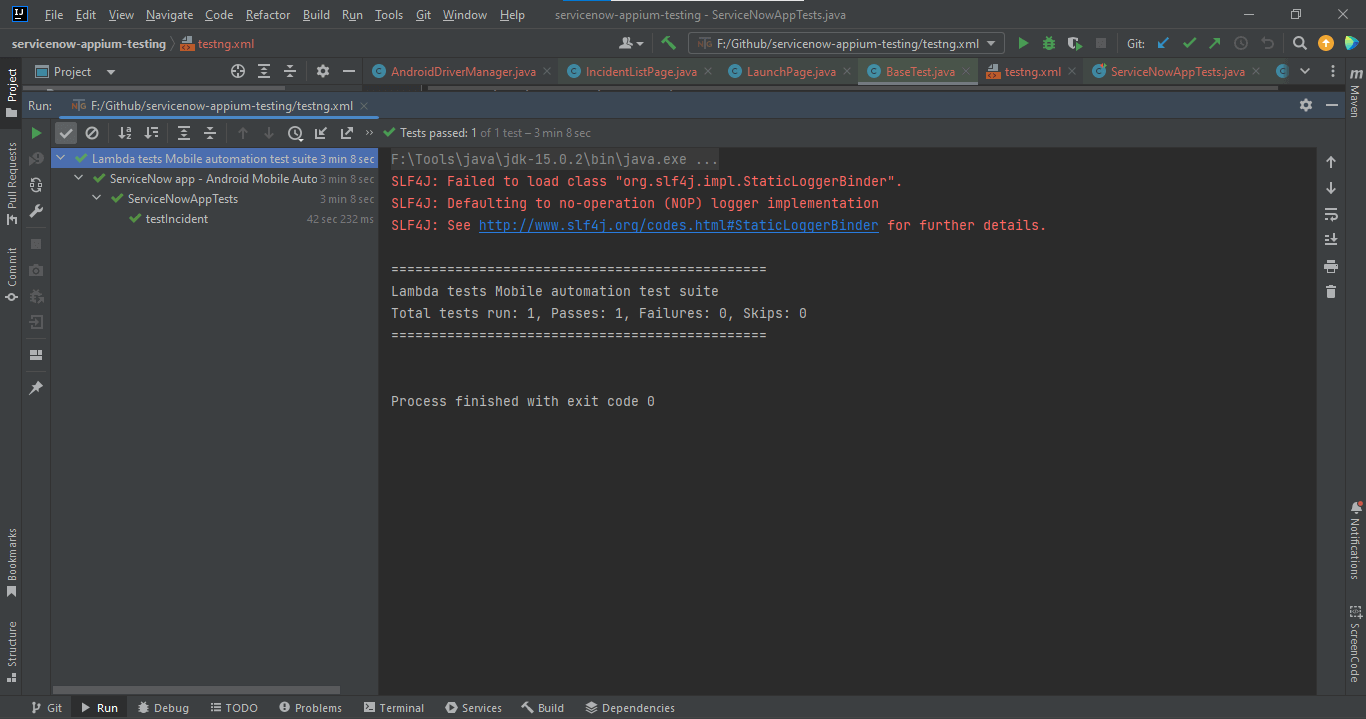The height and width of the screenshot is (719, 1366).
Task: Run the testng.xml configuration with the green arrow
Action: pyautogui.click(x=1022, y=43)
